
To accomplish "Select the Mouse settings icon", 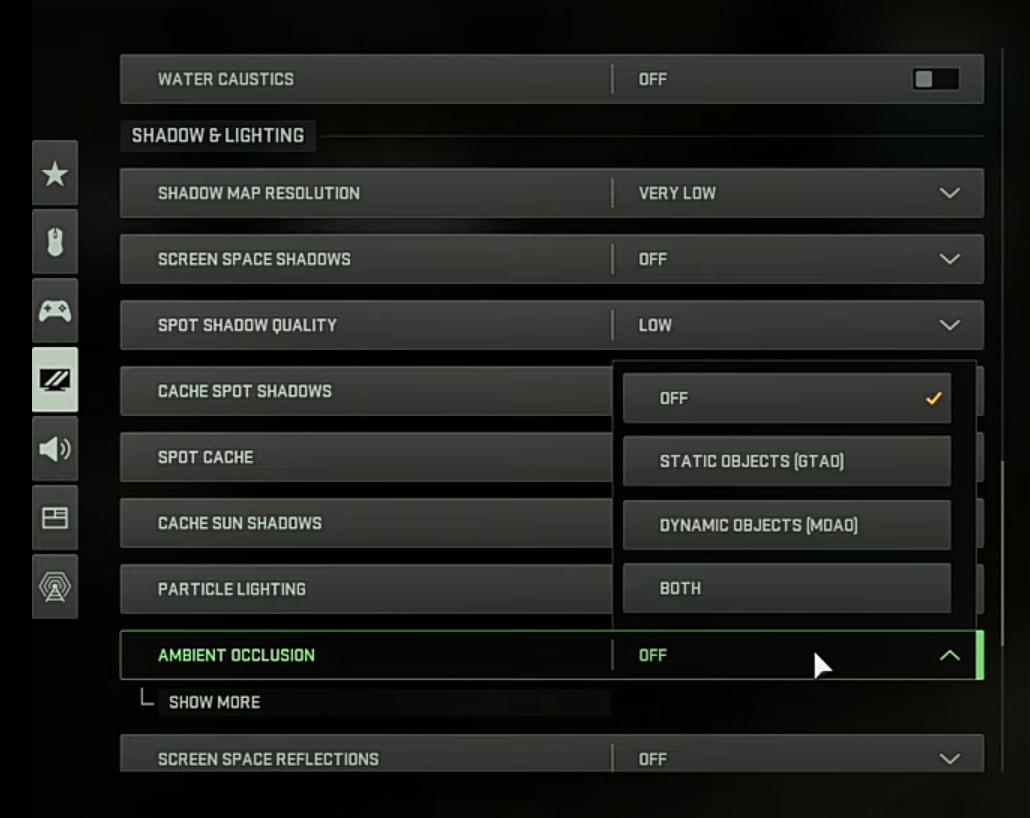I will point(55,242).
